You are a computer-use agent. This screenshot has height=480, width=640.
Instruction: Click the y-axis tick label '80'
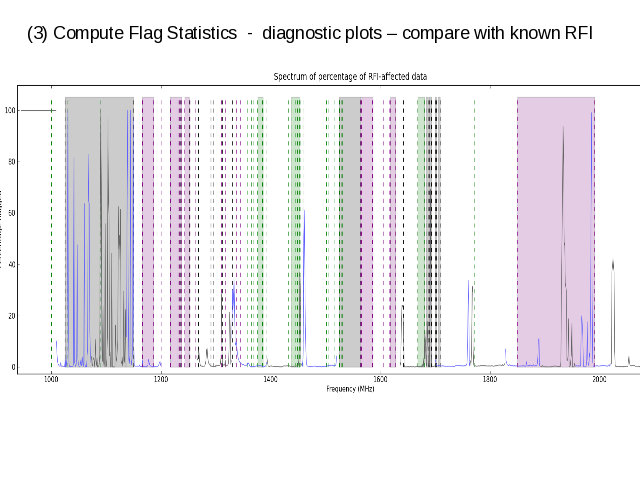[x=11, y=162]
